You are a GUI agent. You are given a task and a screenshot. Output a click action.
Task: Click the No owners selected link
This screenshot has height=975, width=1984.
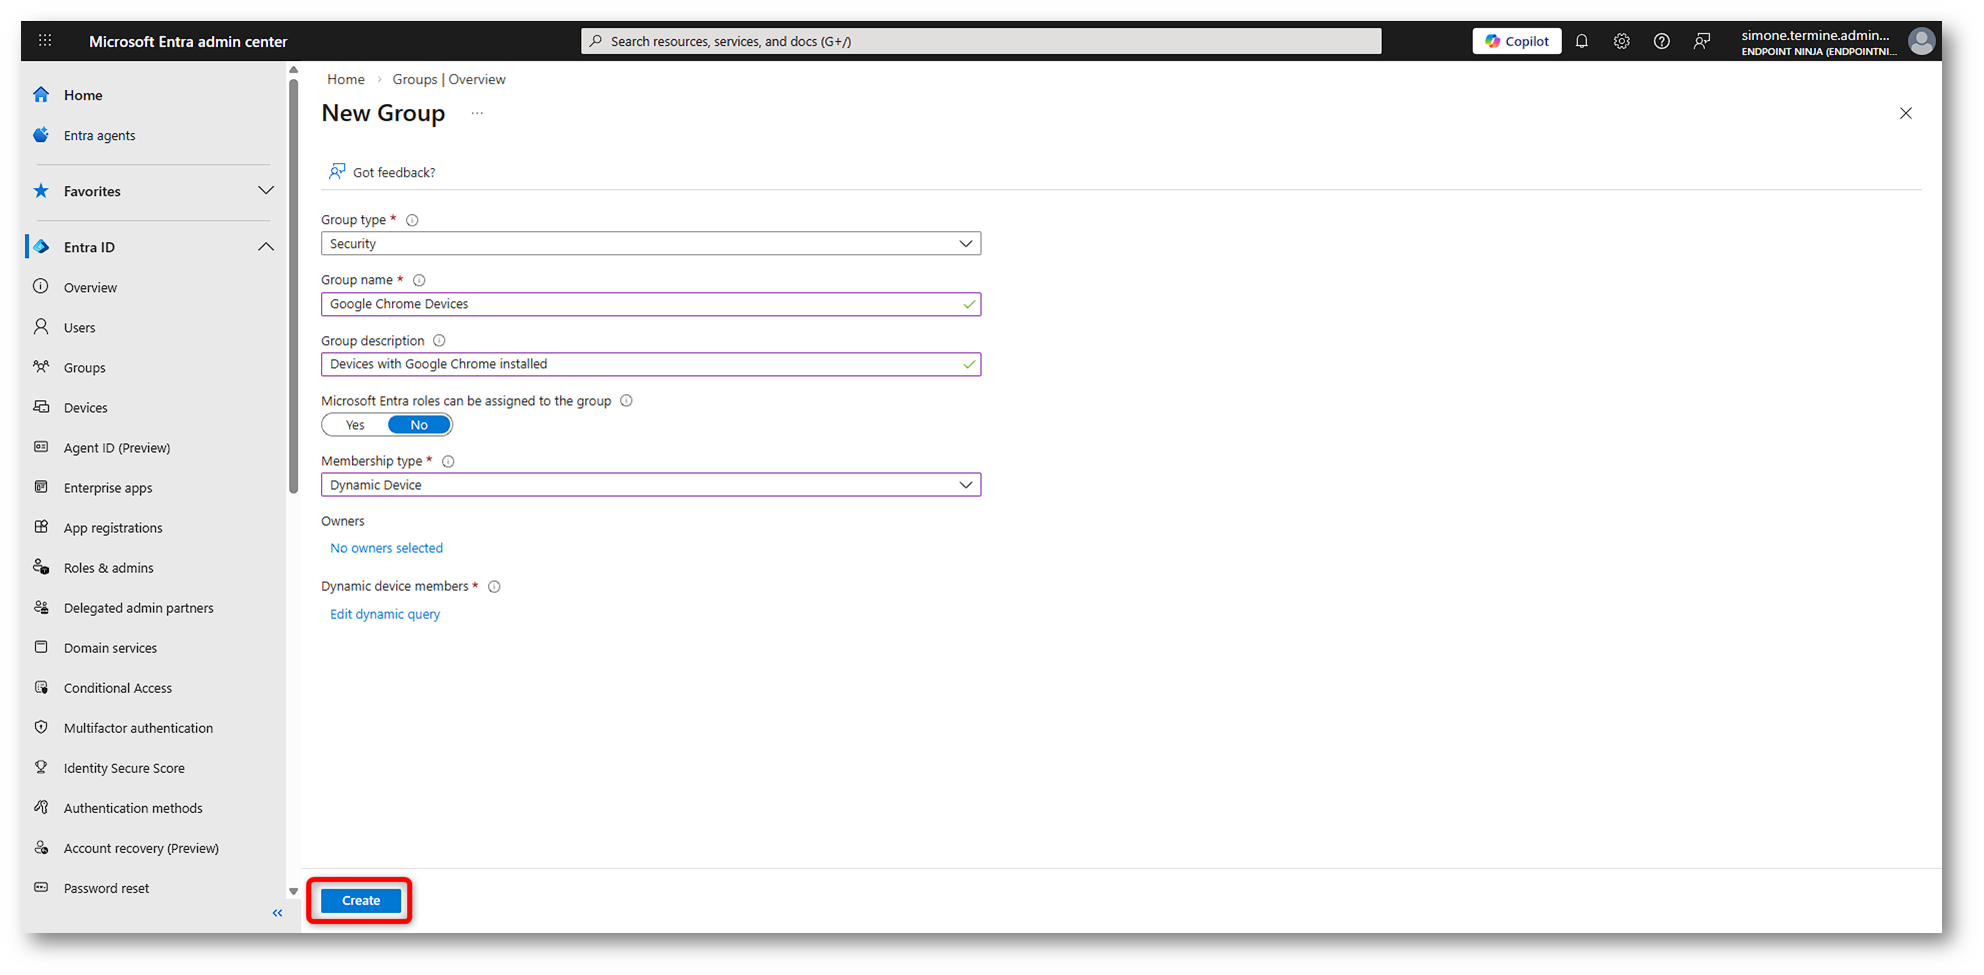point(386,548)
